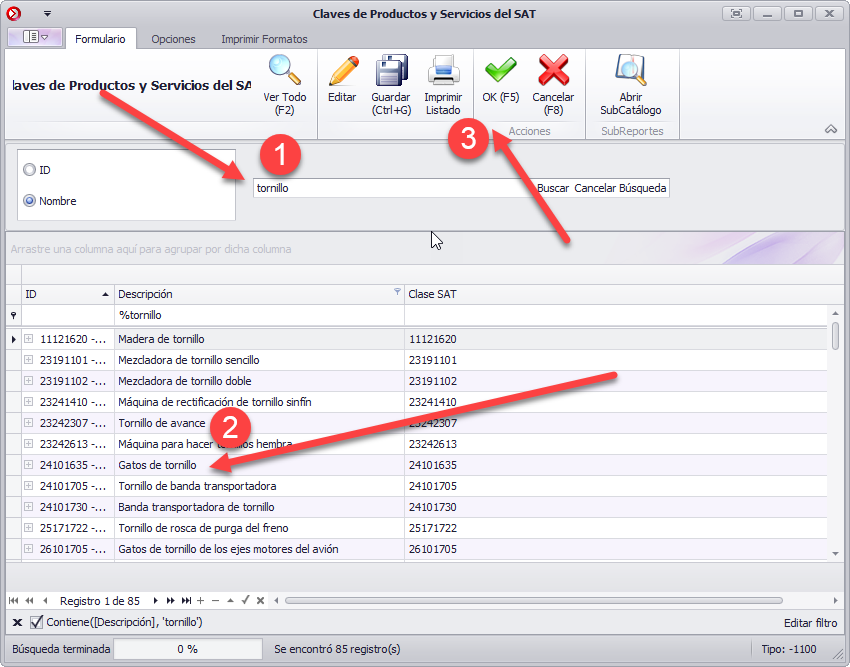Switch to the Opciones tab

[173, 39]
